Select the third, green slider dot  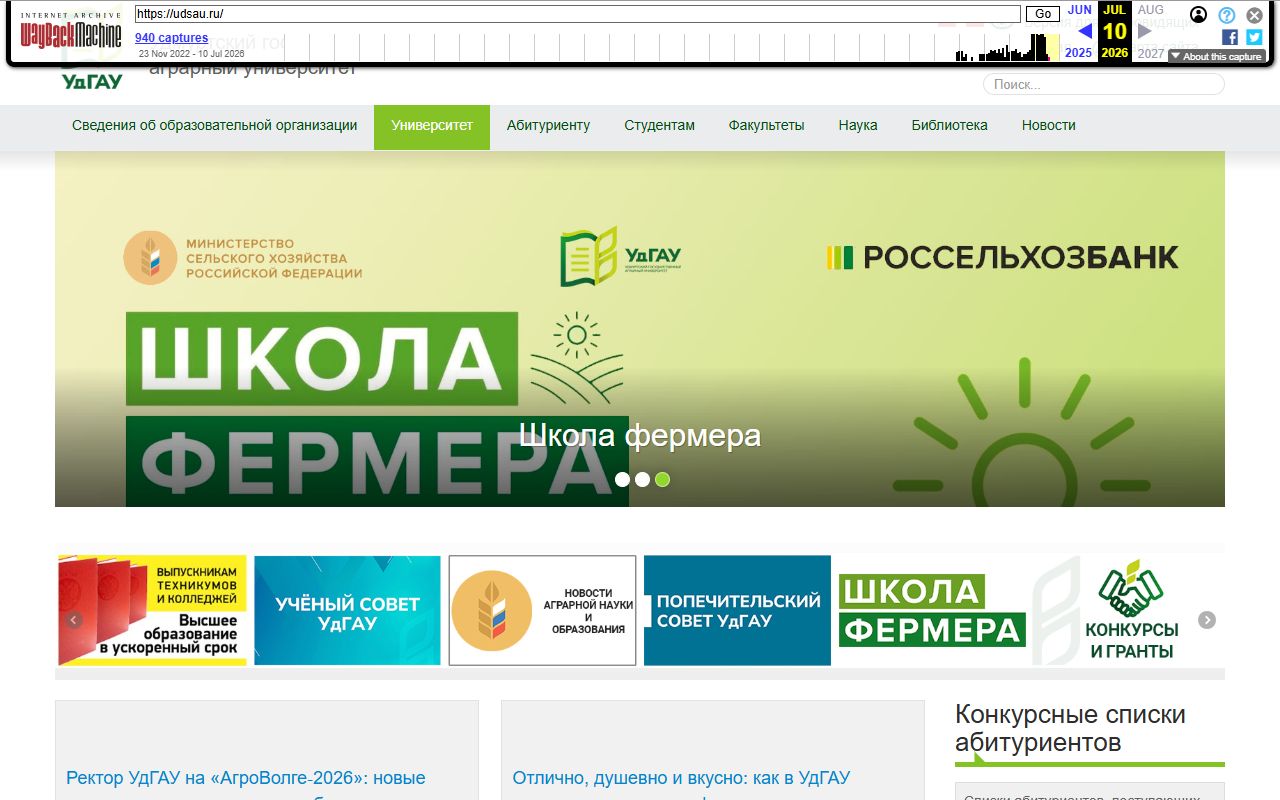(662, 480)
